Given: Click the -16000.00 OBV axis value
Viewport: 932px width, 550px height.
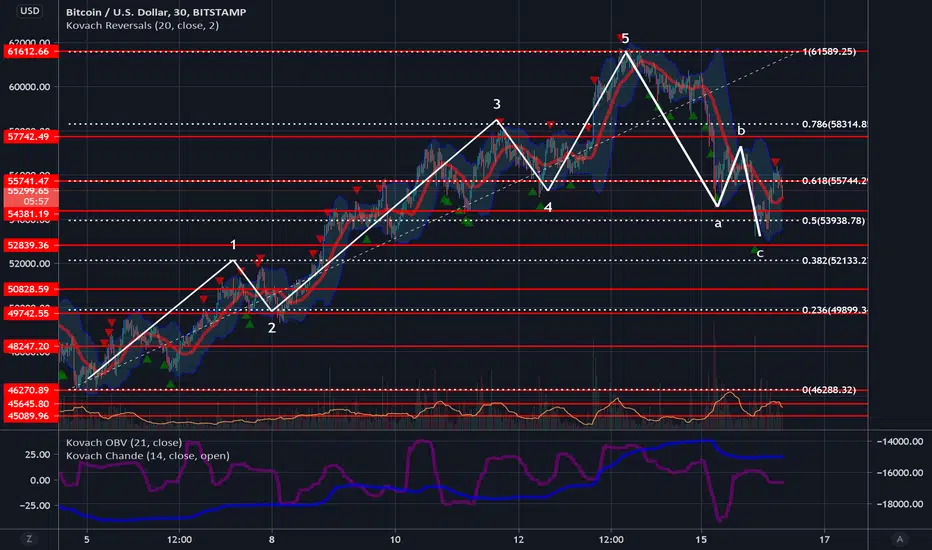Looking at the screenshot, I should [x=899, y=473].
